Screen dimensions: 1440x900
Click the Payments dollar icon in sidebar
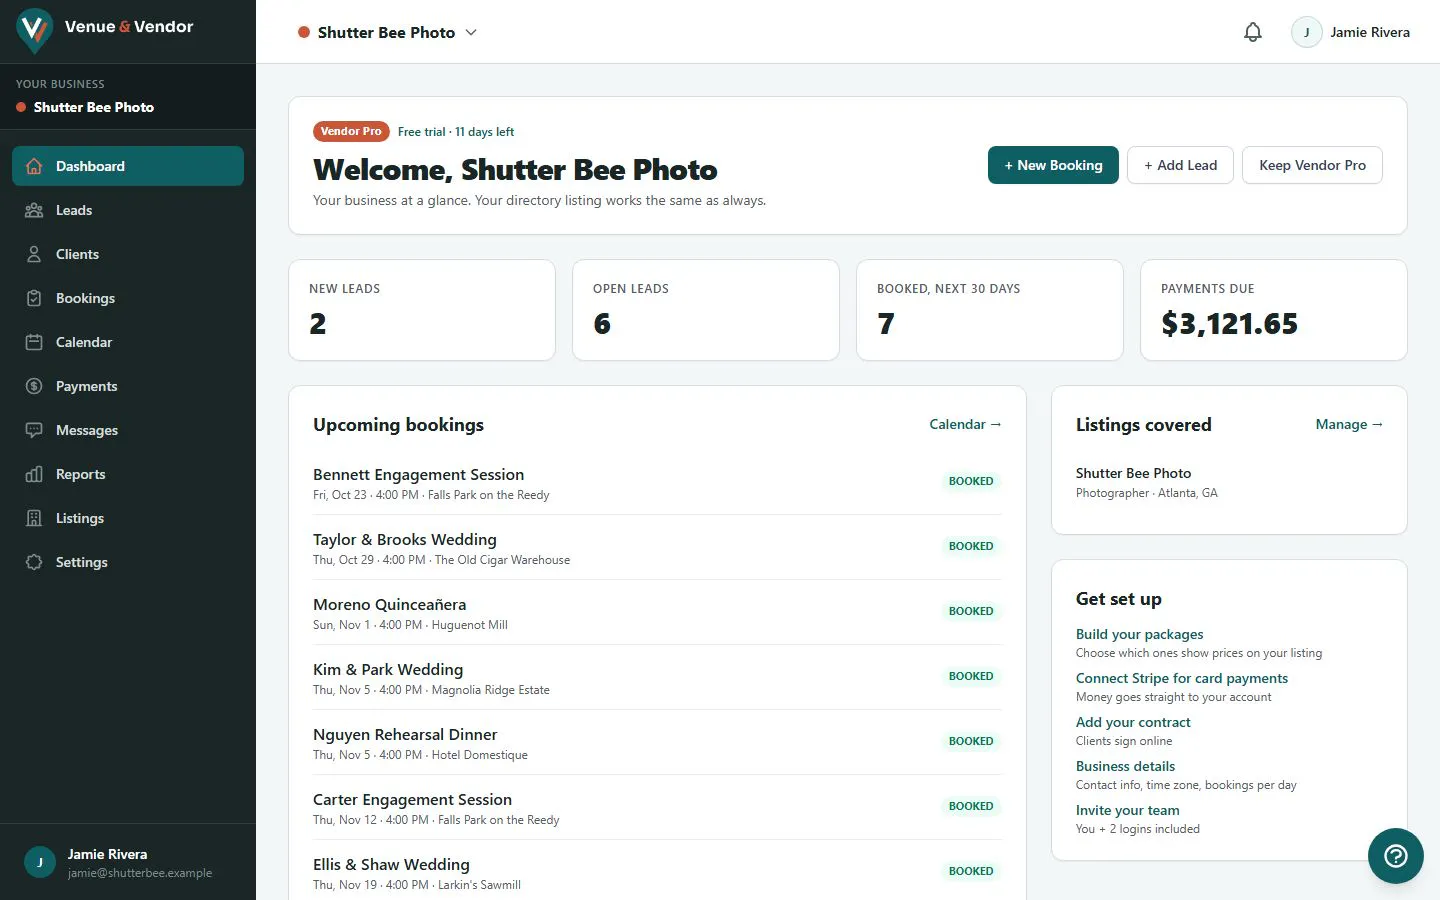[34, 386]
